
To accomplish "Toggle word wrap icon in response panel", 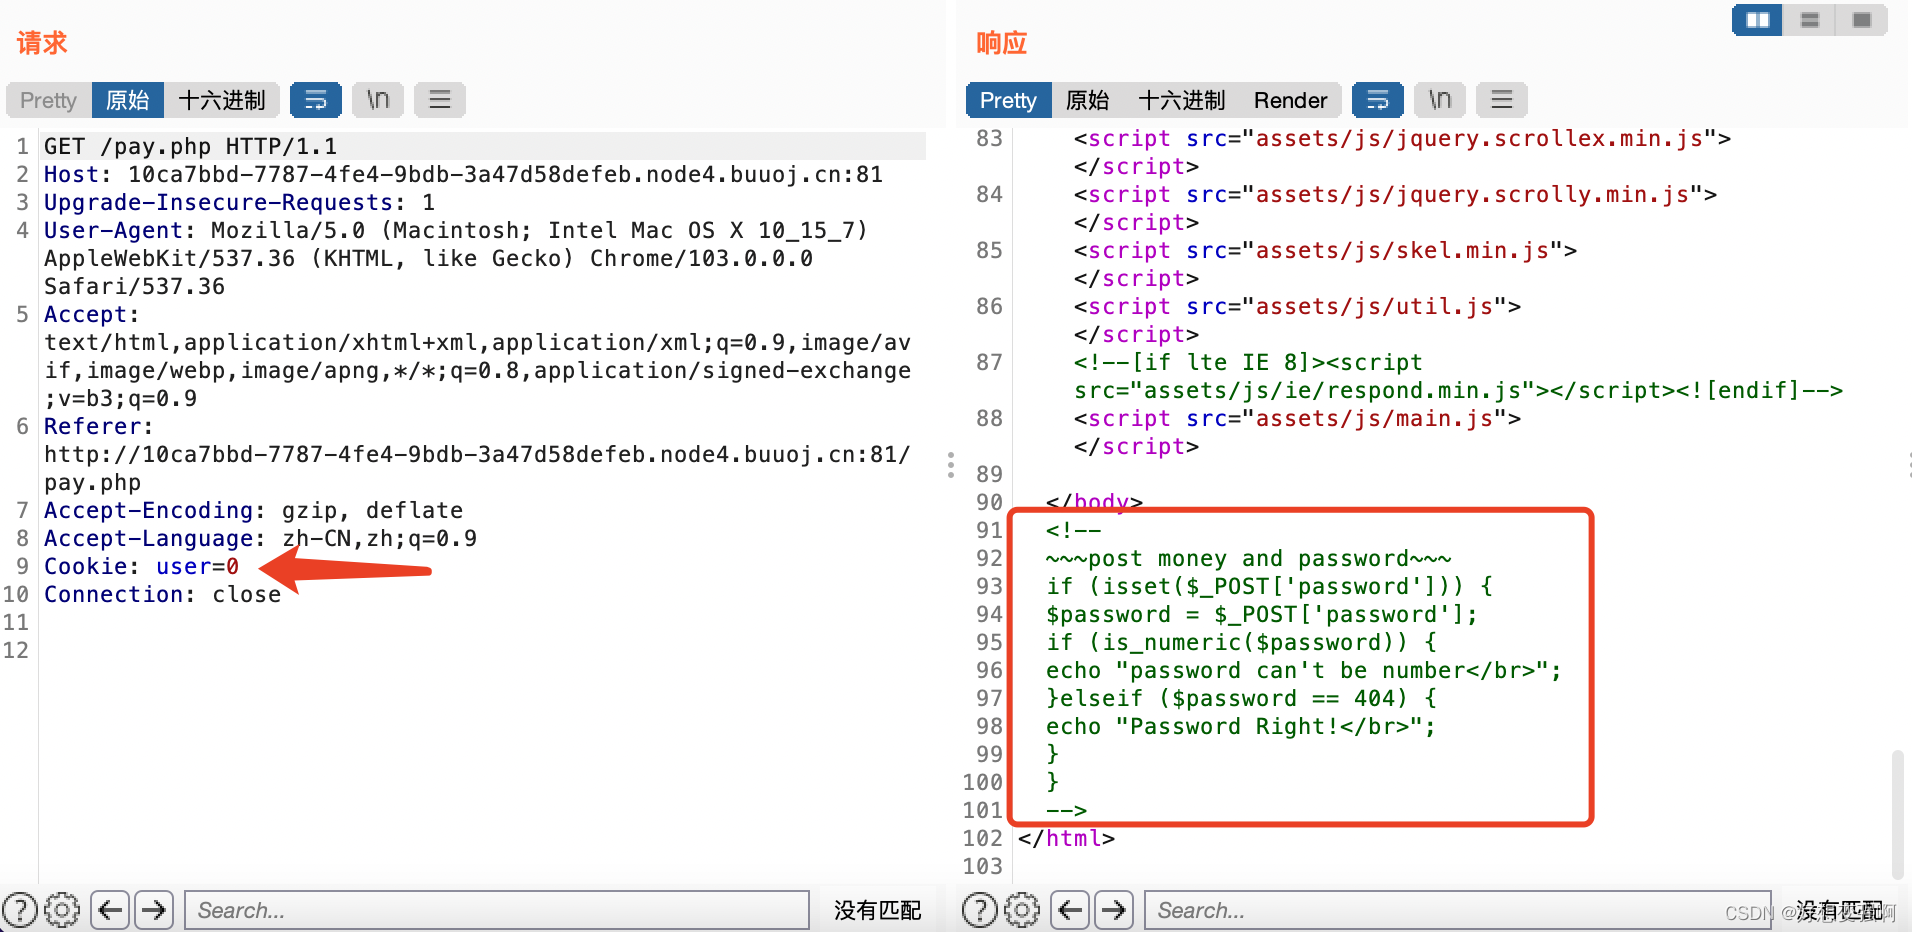I will tap(1378, 100).
